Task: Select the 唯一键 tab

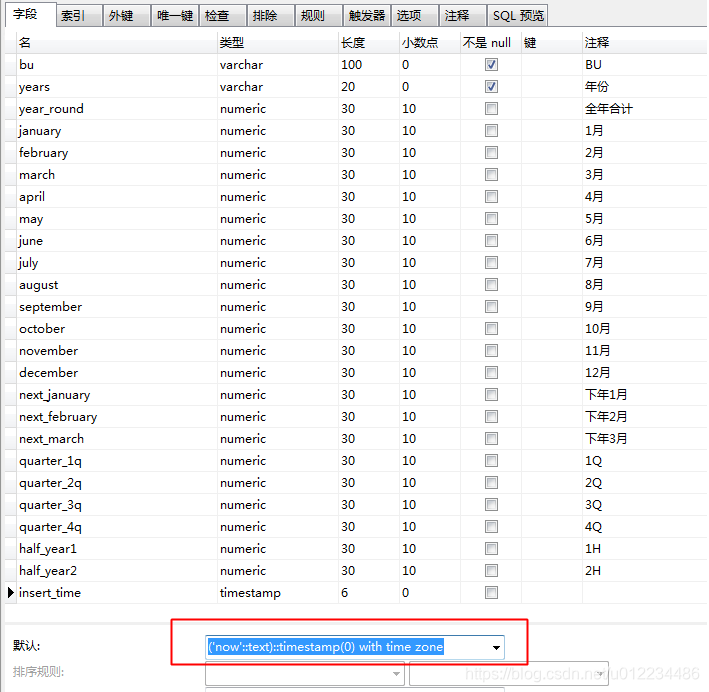Action: click(x=175, y=16)
